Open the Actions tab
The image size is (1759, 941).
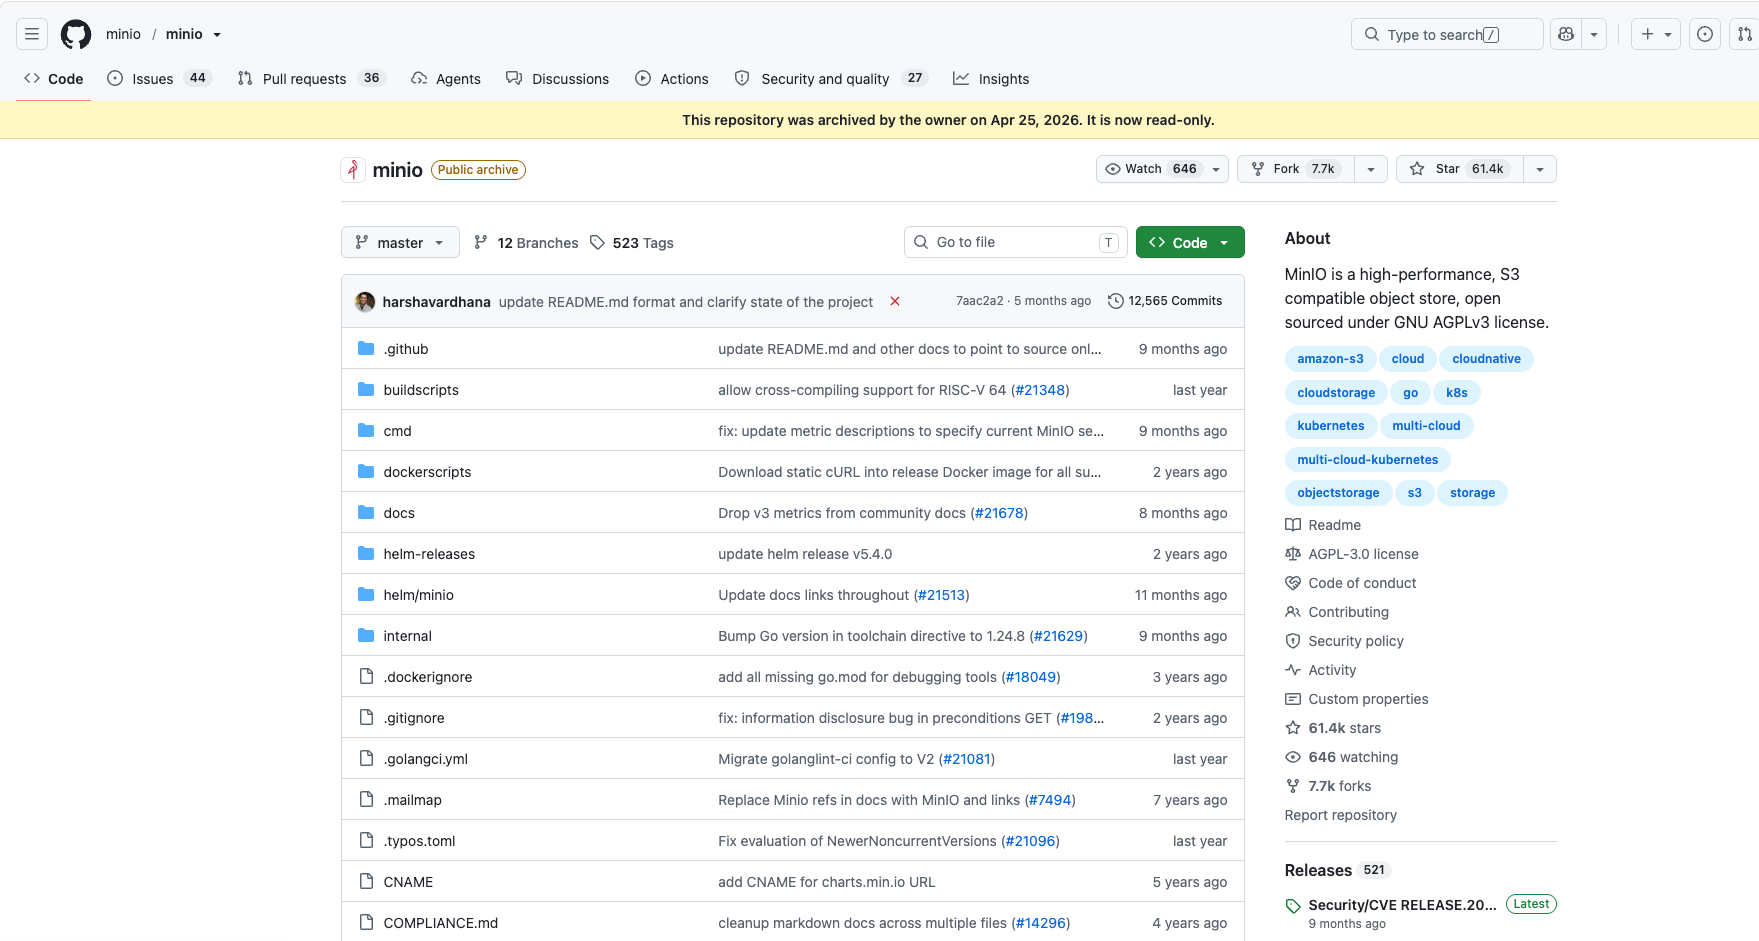coord(672,78)
